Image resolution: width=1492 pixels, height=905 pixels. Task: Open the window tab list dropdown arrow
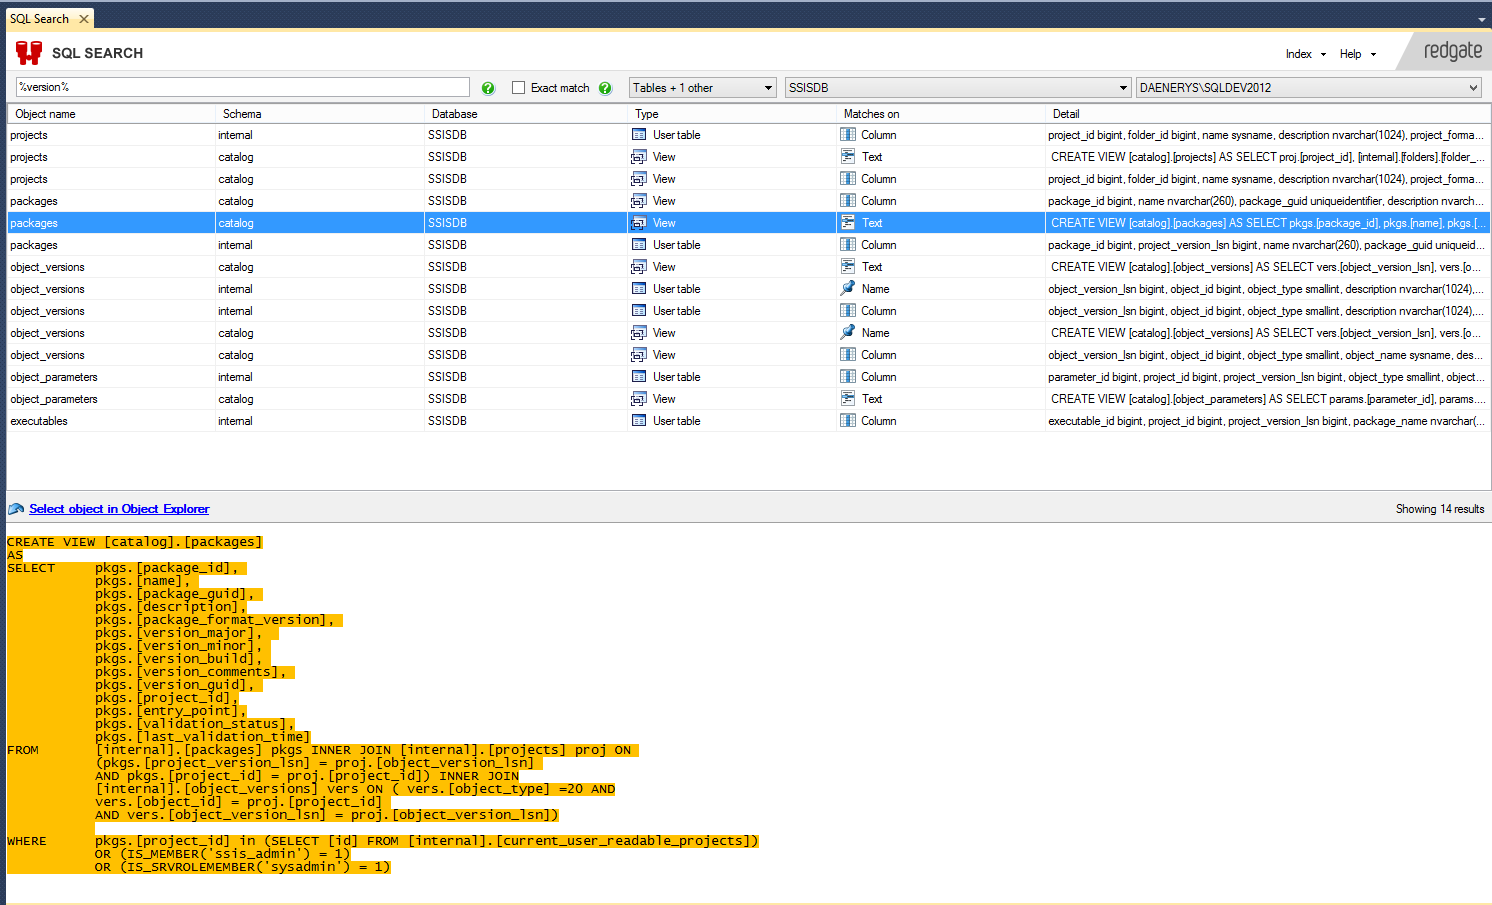pyautogui.click(x=1481, y=19)
